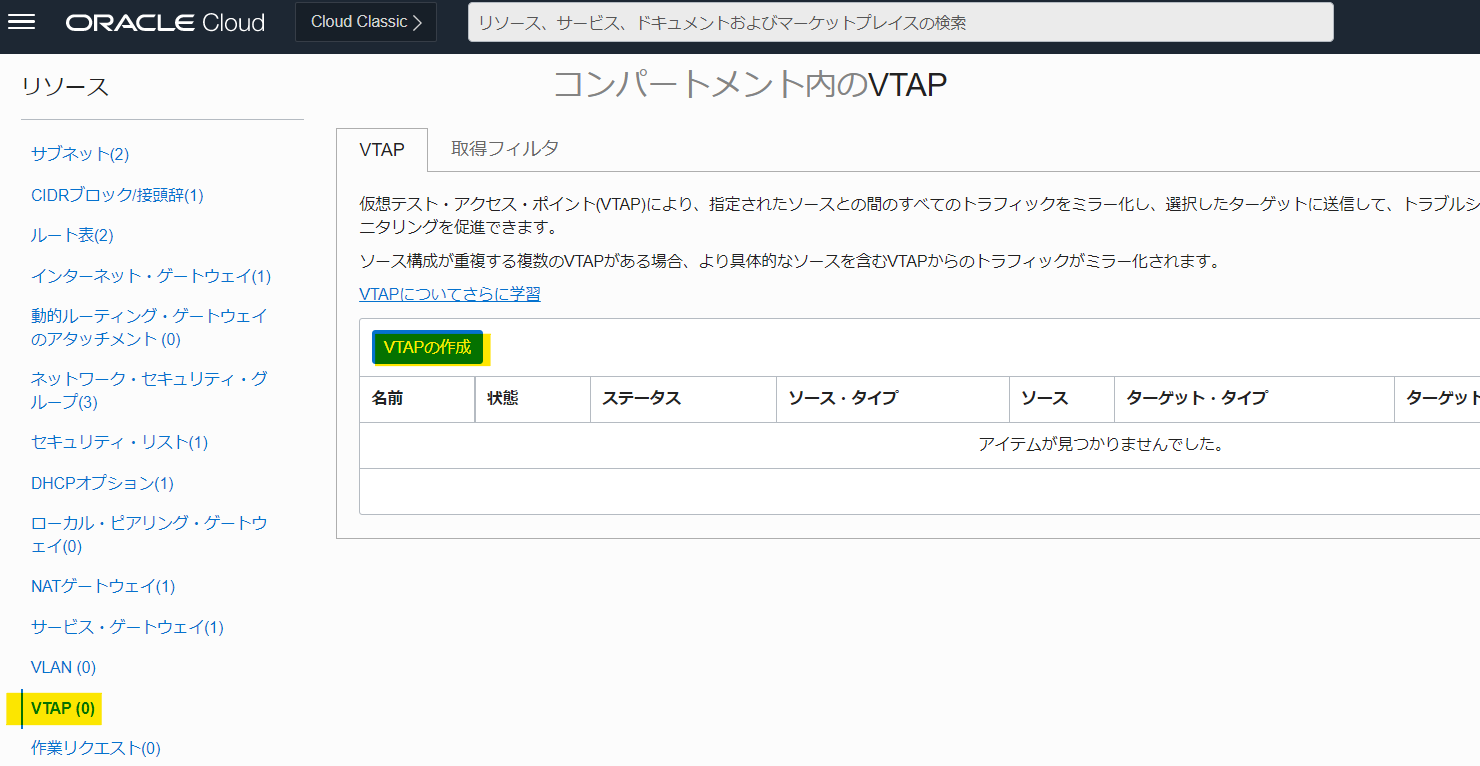This screenshot has width=1480, height=766.
Task: Open 動的ルーティング・ゲートウェイのアタッチメント (0) link
Action: coord(150,327)
